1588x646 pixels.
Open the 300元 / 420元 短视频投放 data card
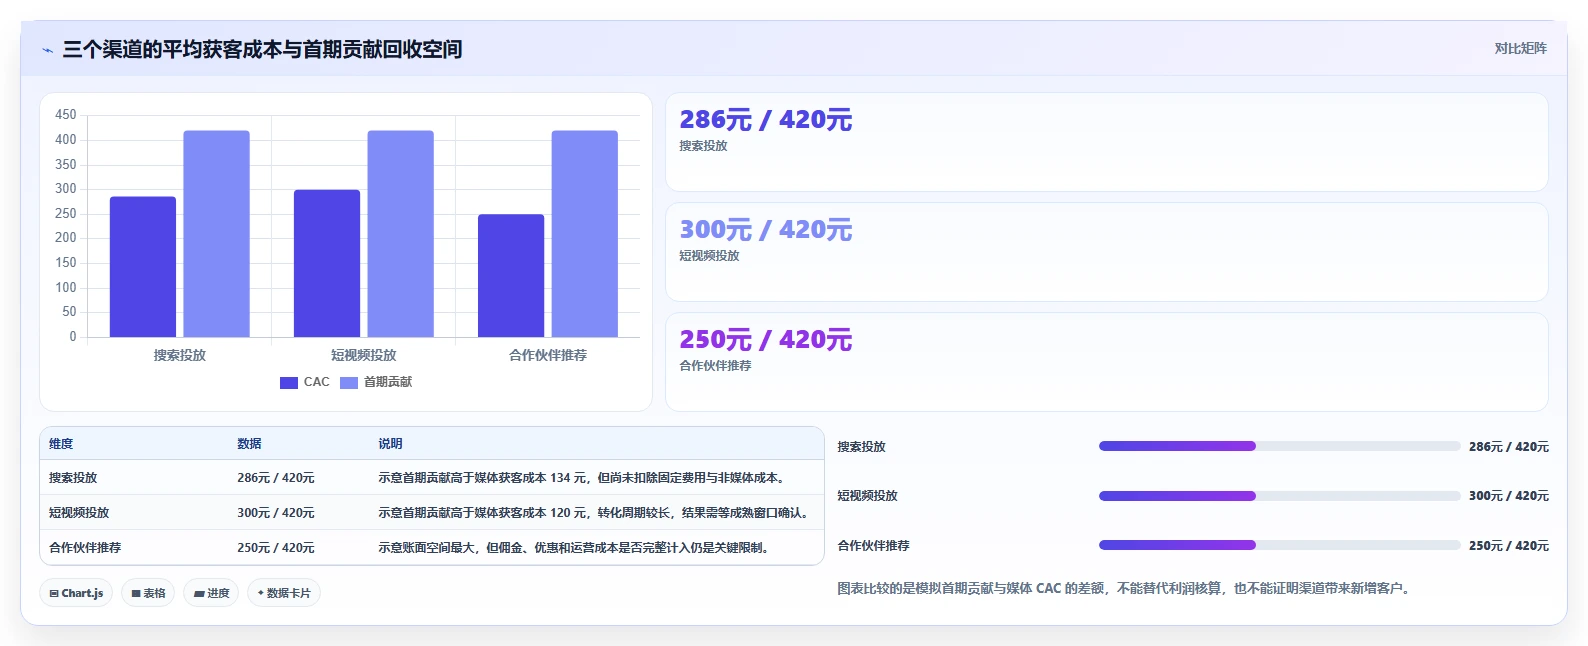[1107, 252]
